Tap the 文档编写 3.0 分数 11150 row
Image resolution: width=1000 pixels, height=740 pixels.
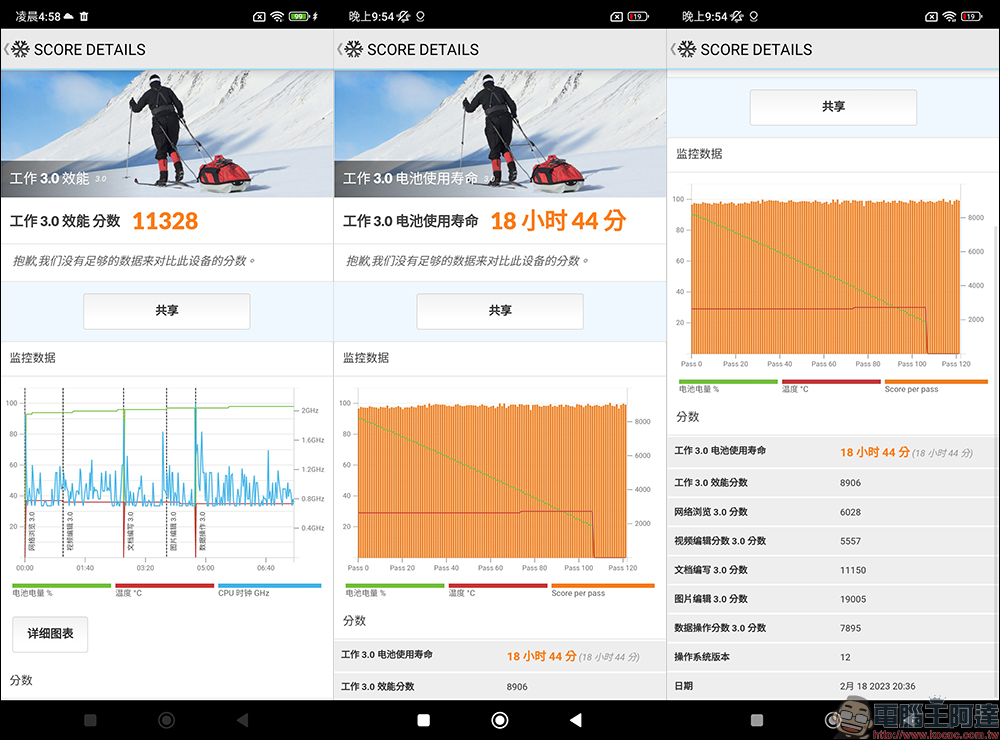(833, 570)
